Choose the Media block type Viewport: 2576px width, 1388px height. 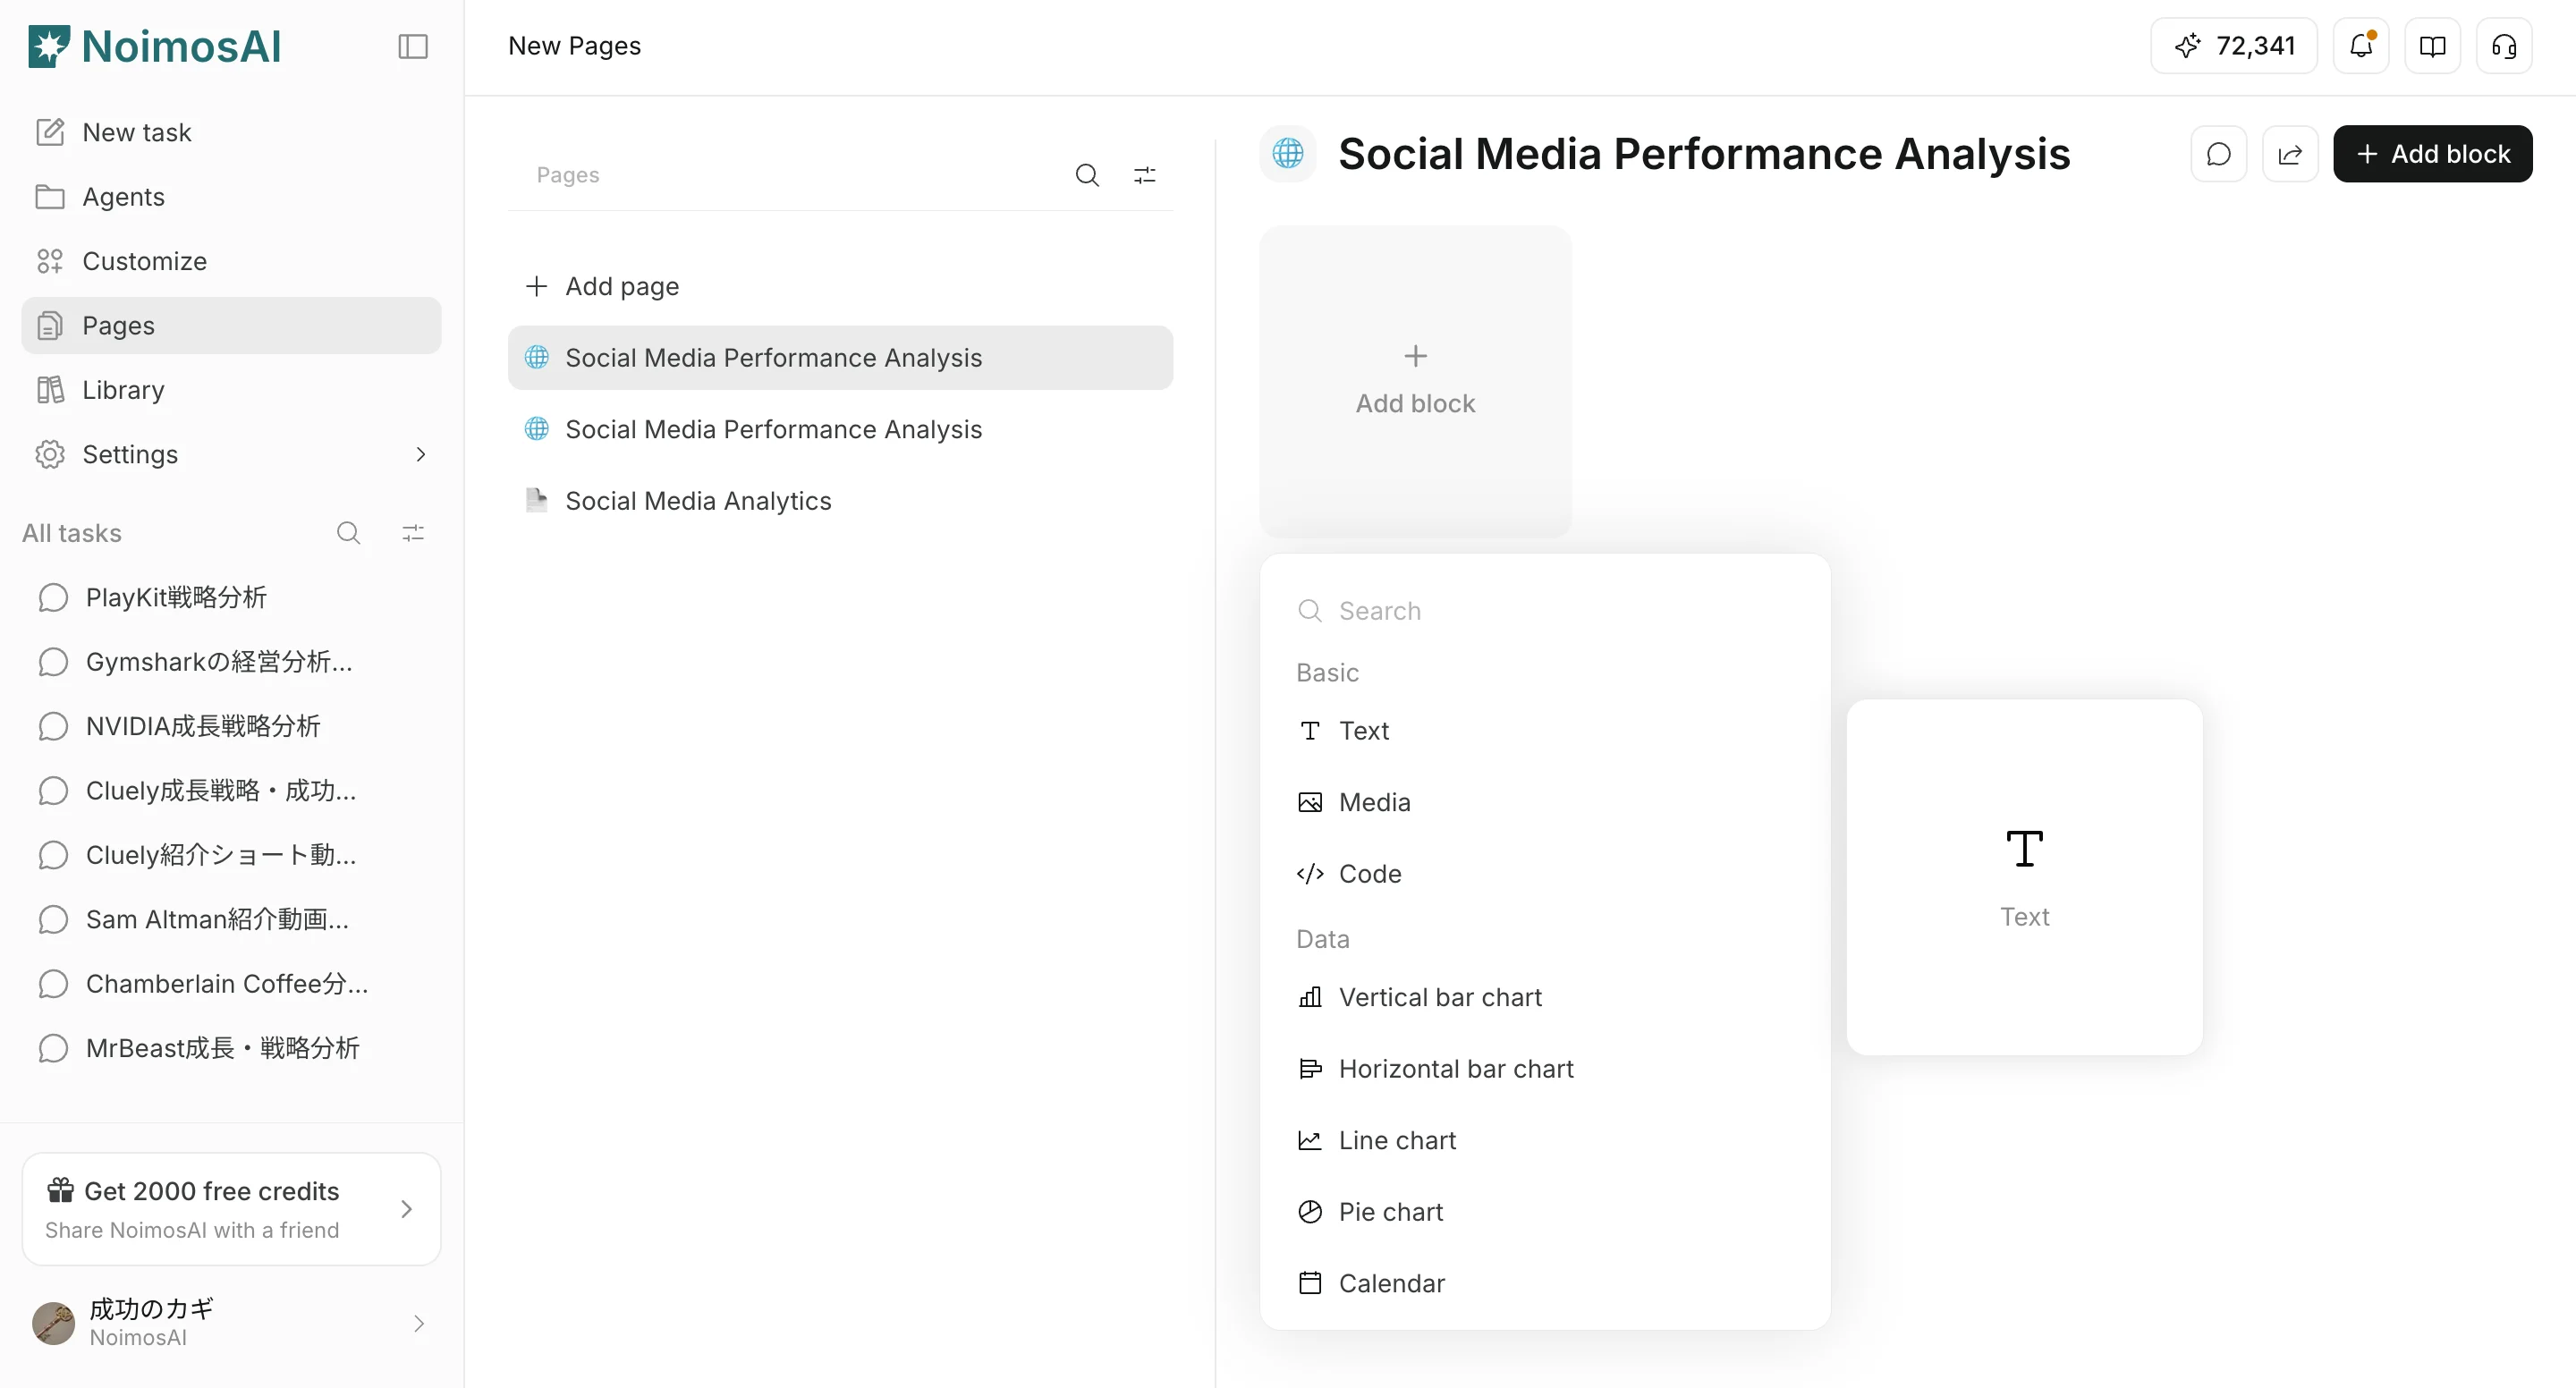coord(1545,802)
